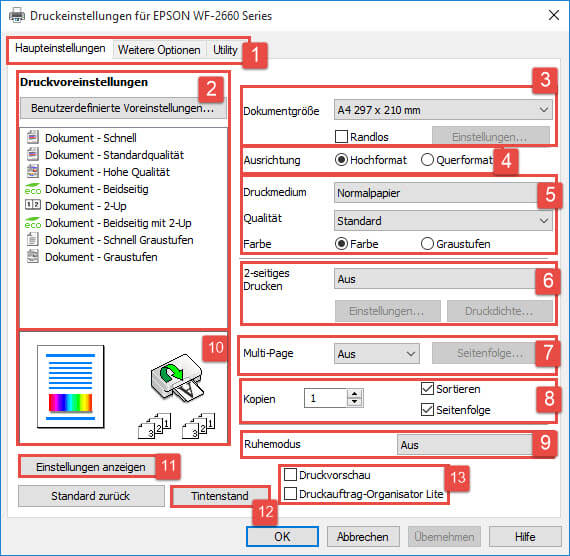Click eco icon beside Dokument - Beidseitig mit 2-Up
The image size is (570, 556).
pyautogui.click(x=33, y=222)
